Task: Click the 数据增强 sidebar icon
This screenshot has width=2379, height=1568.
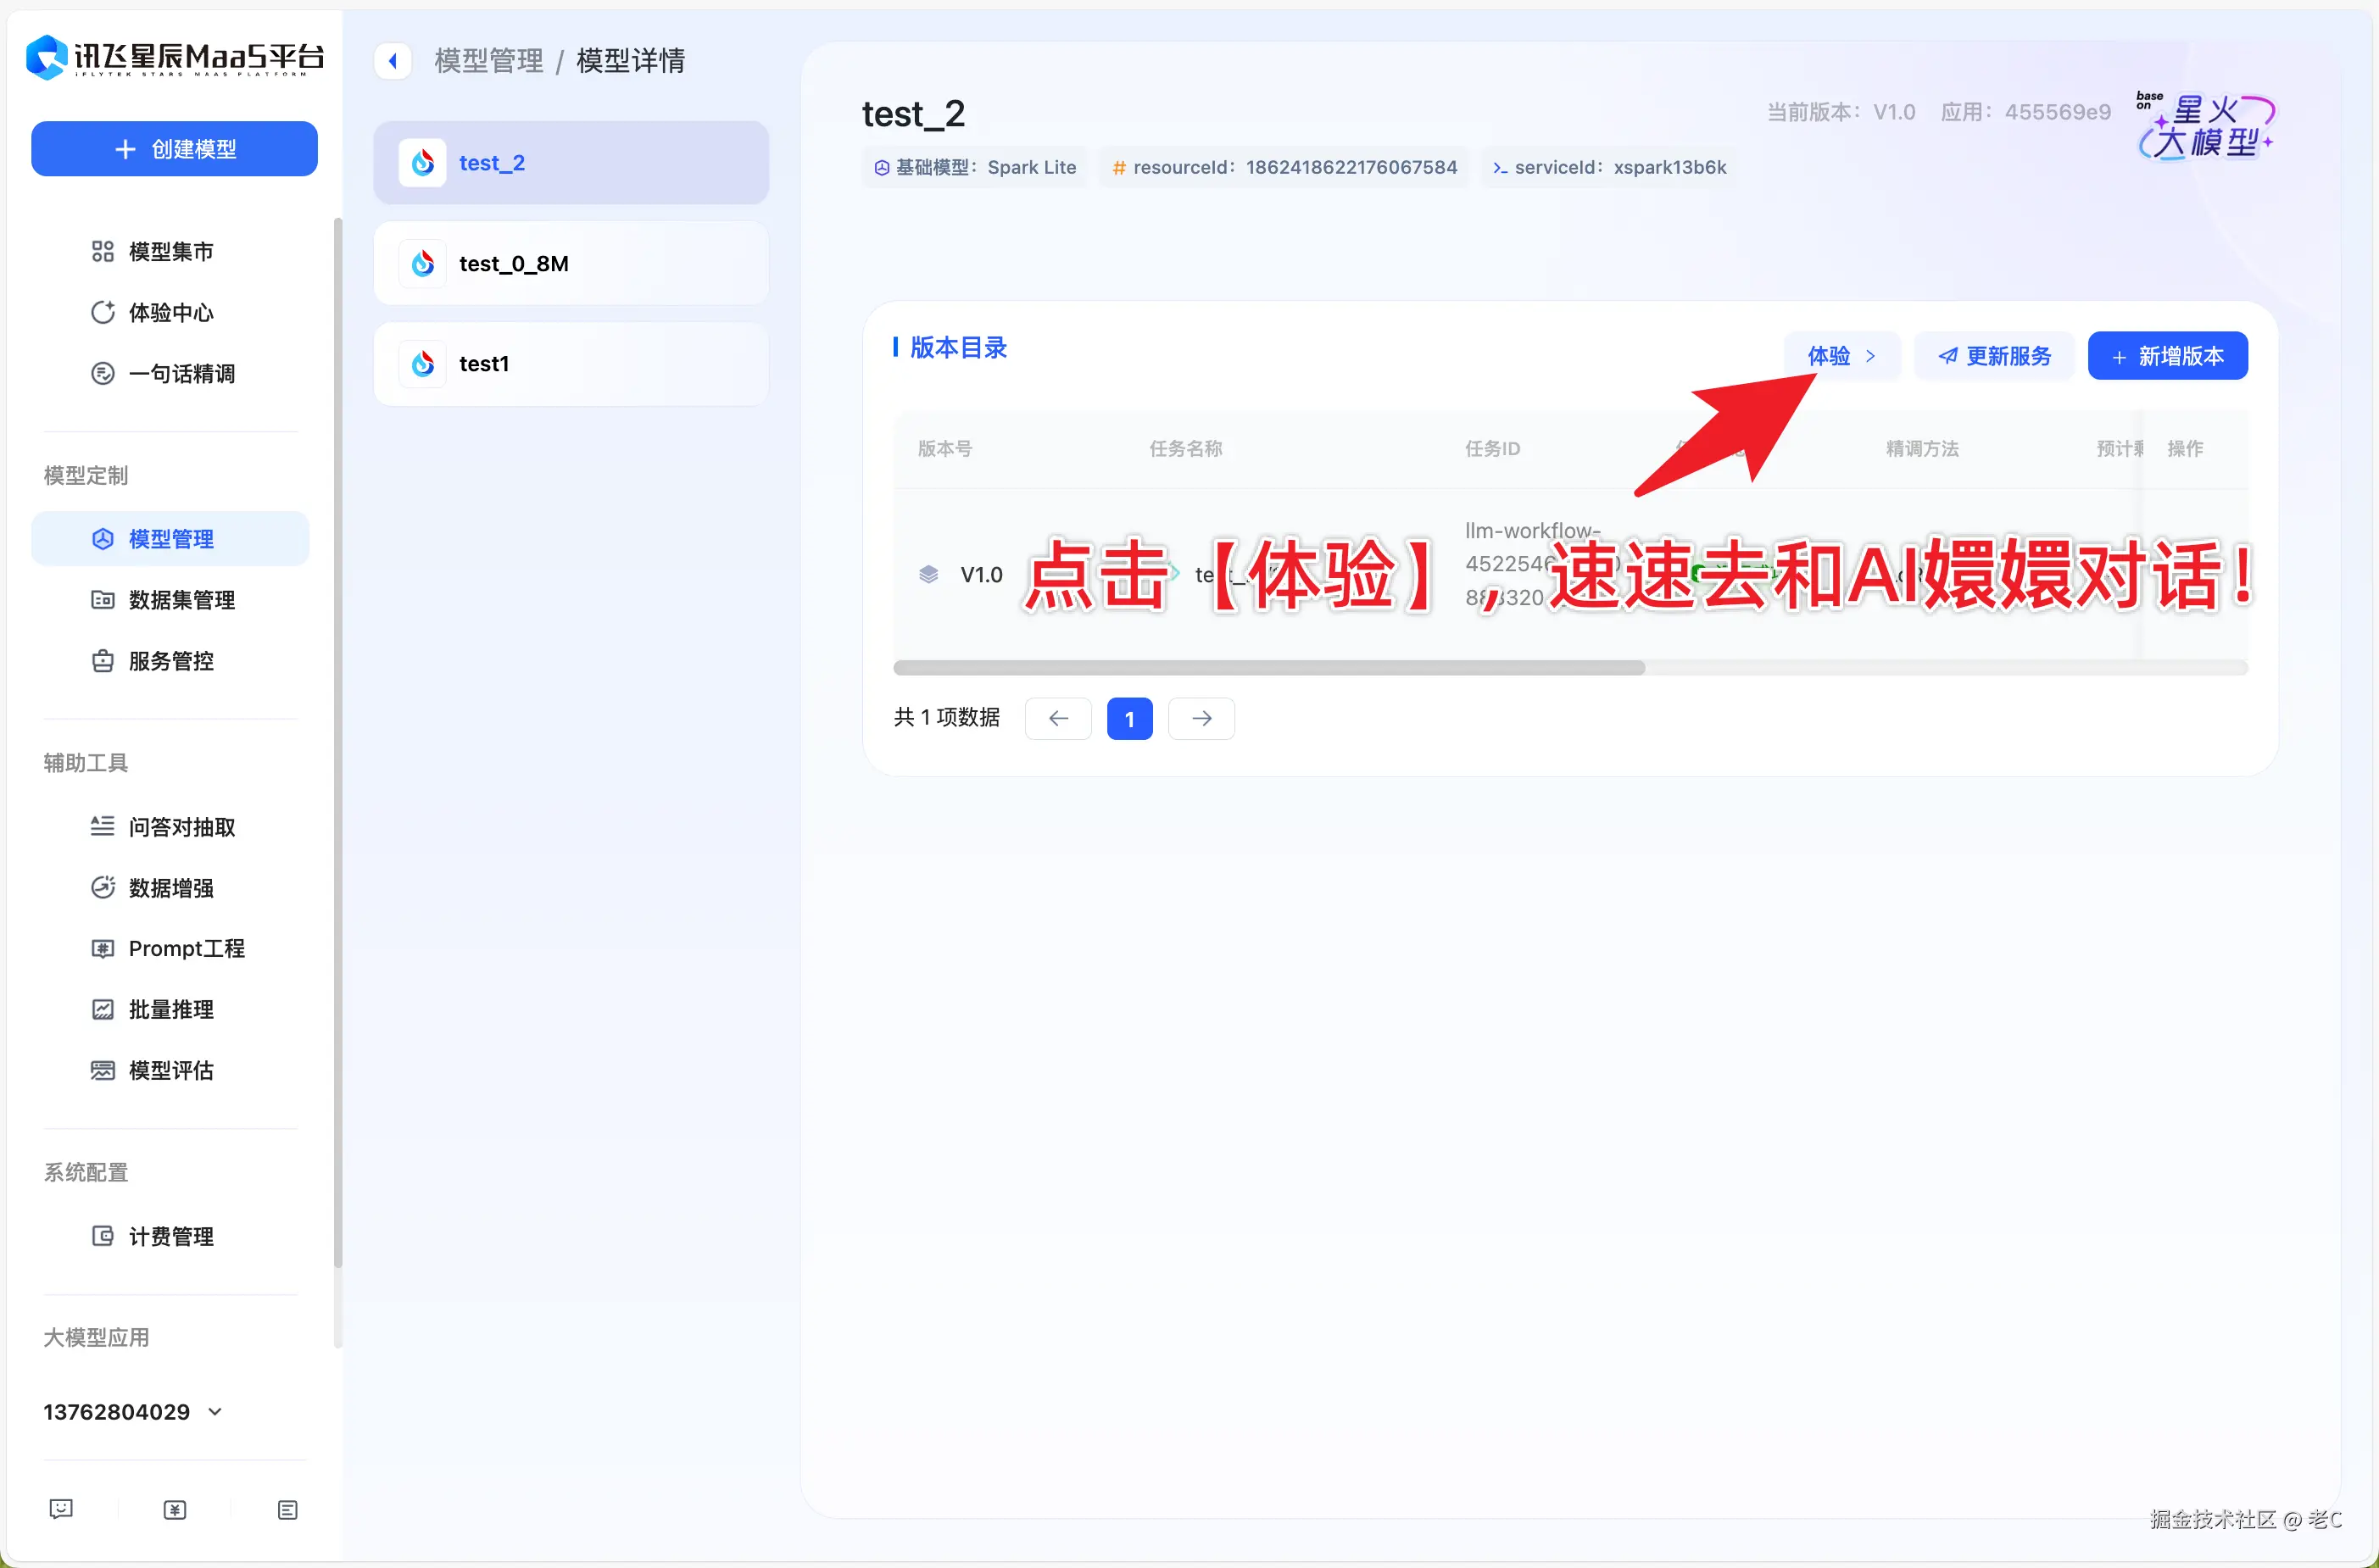Action: [x=103, y=887]
